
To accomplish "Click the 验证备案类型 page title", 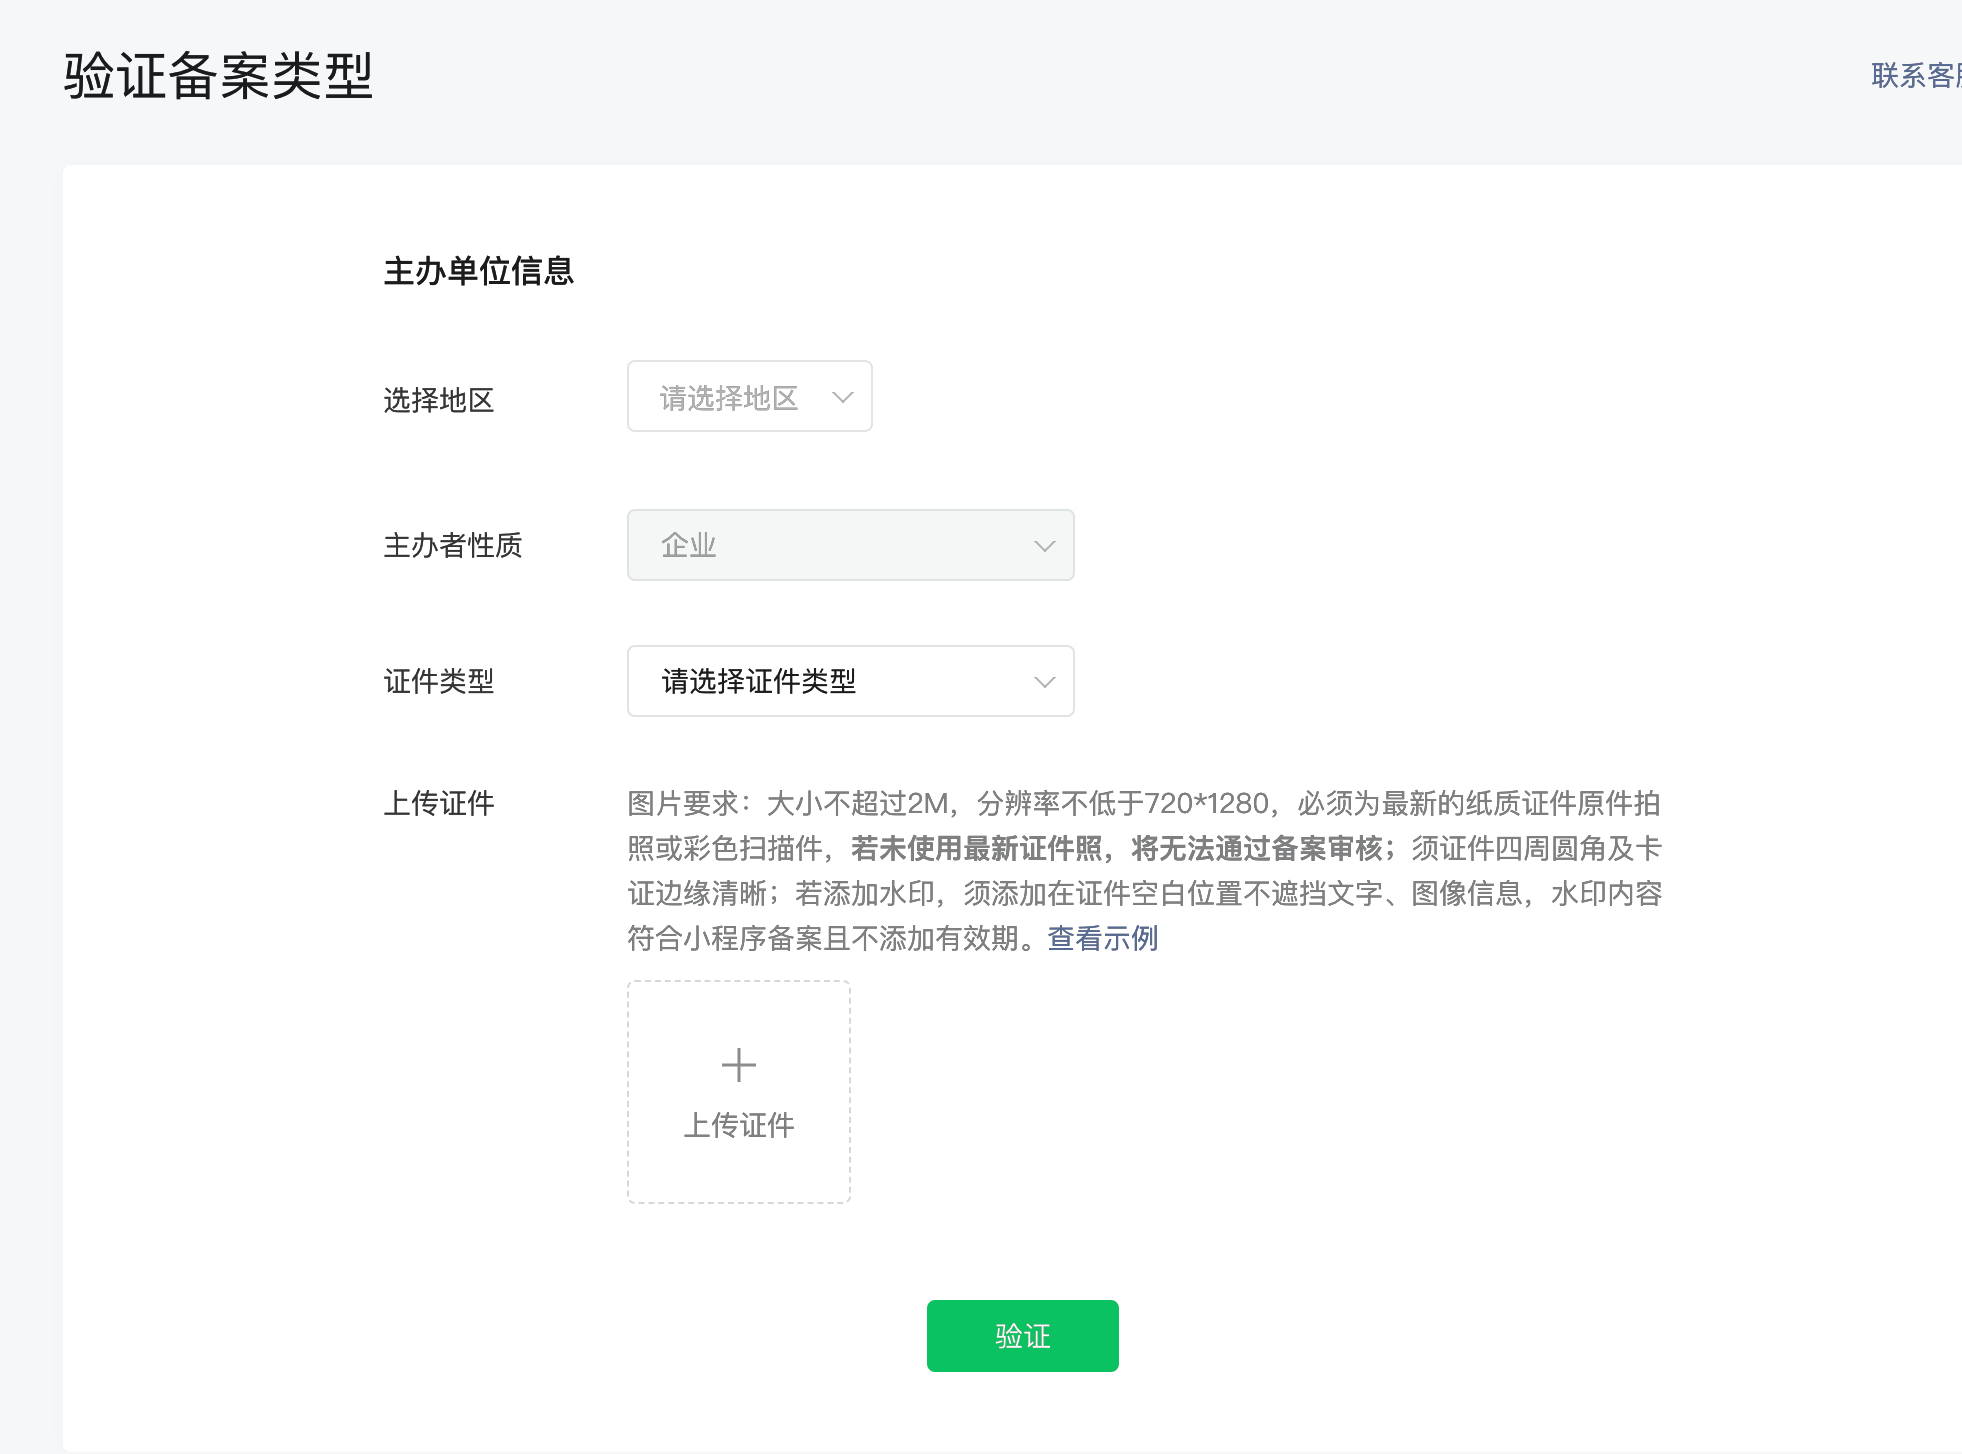I will pos(218,76).
